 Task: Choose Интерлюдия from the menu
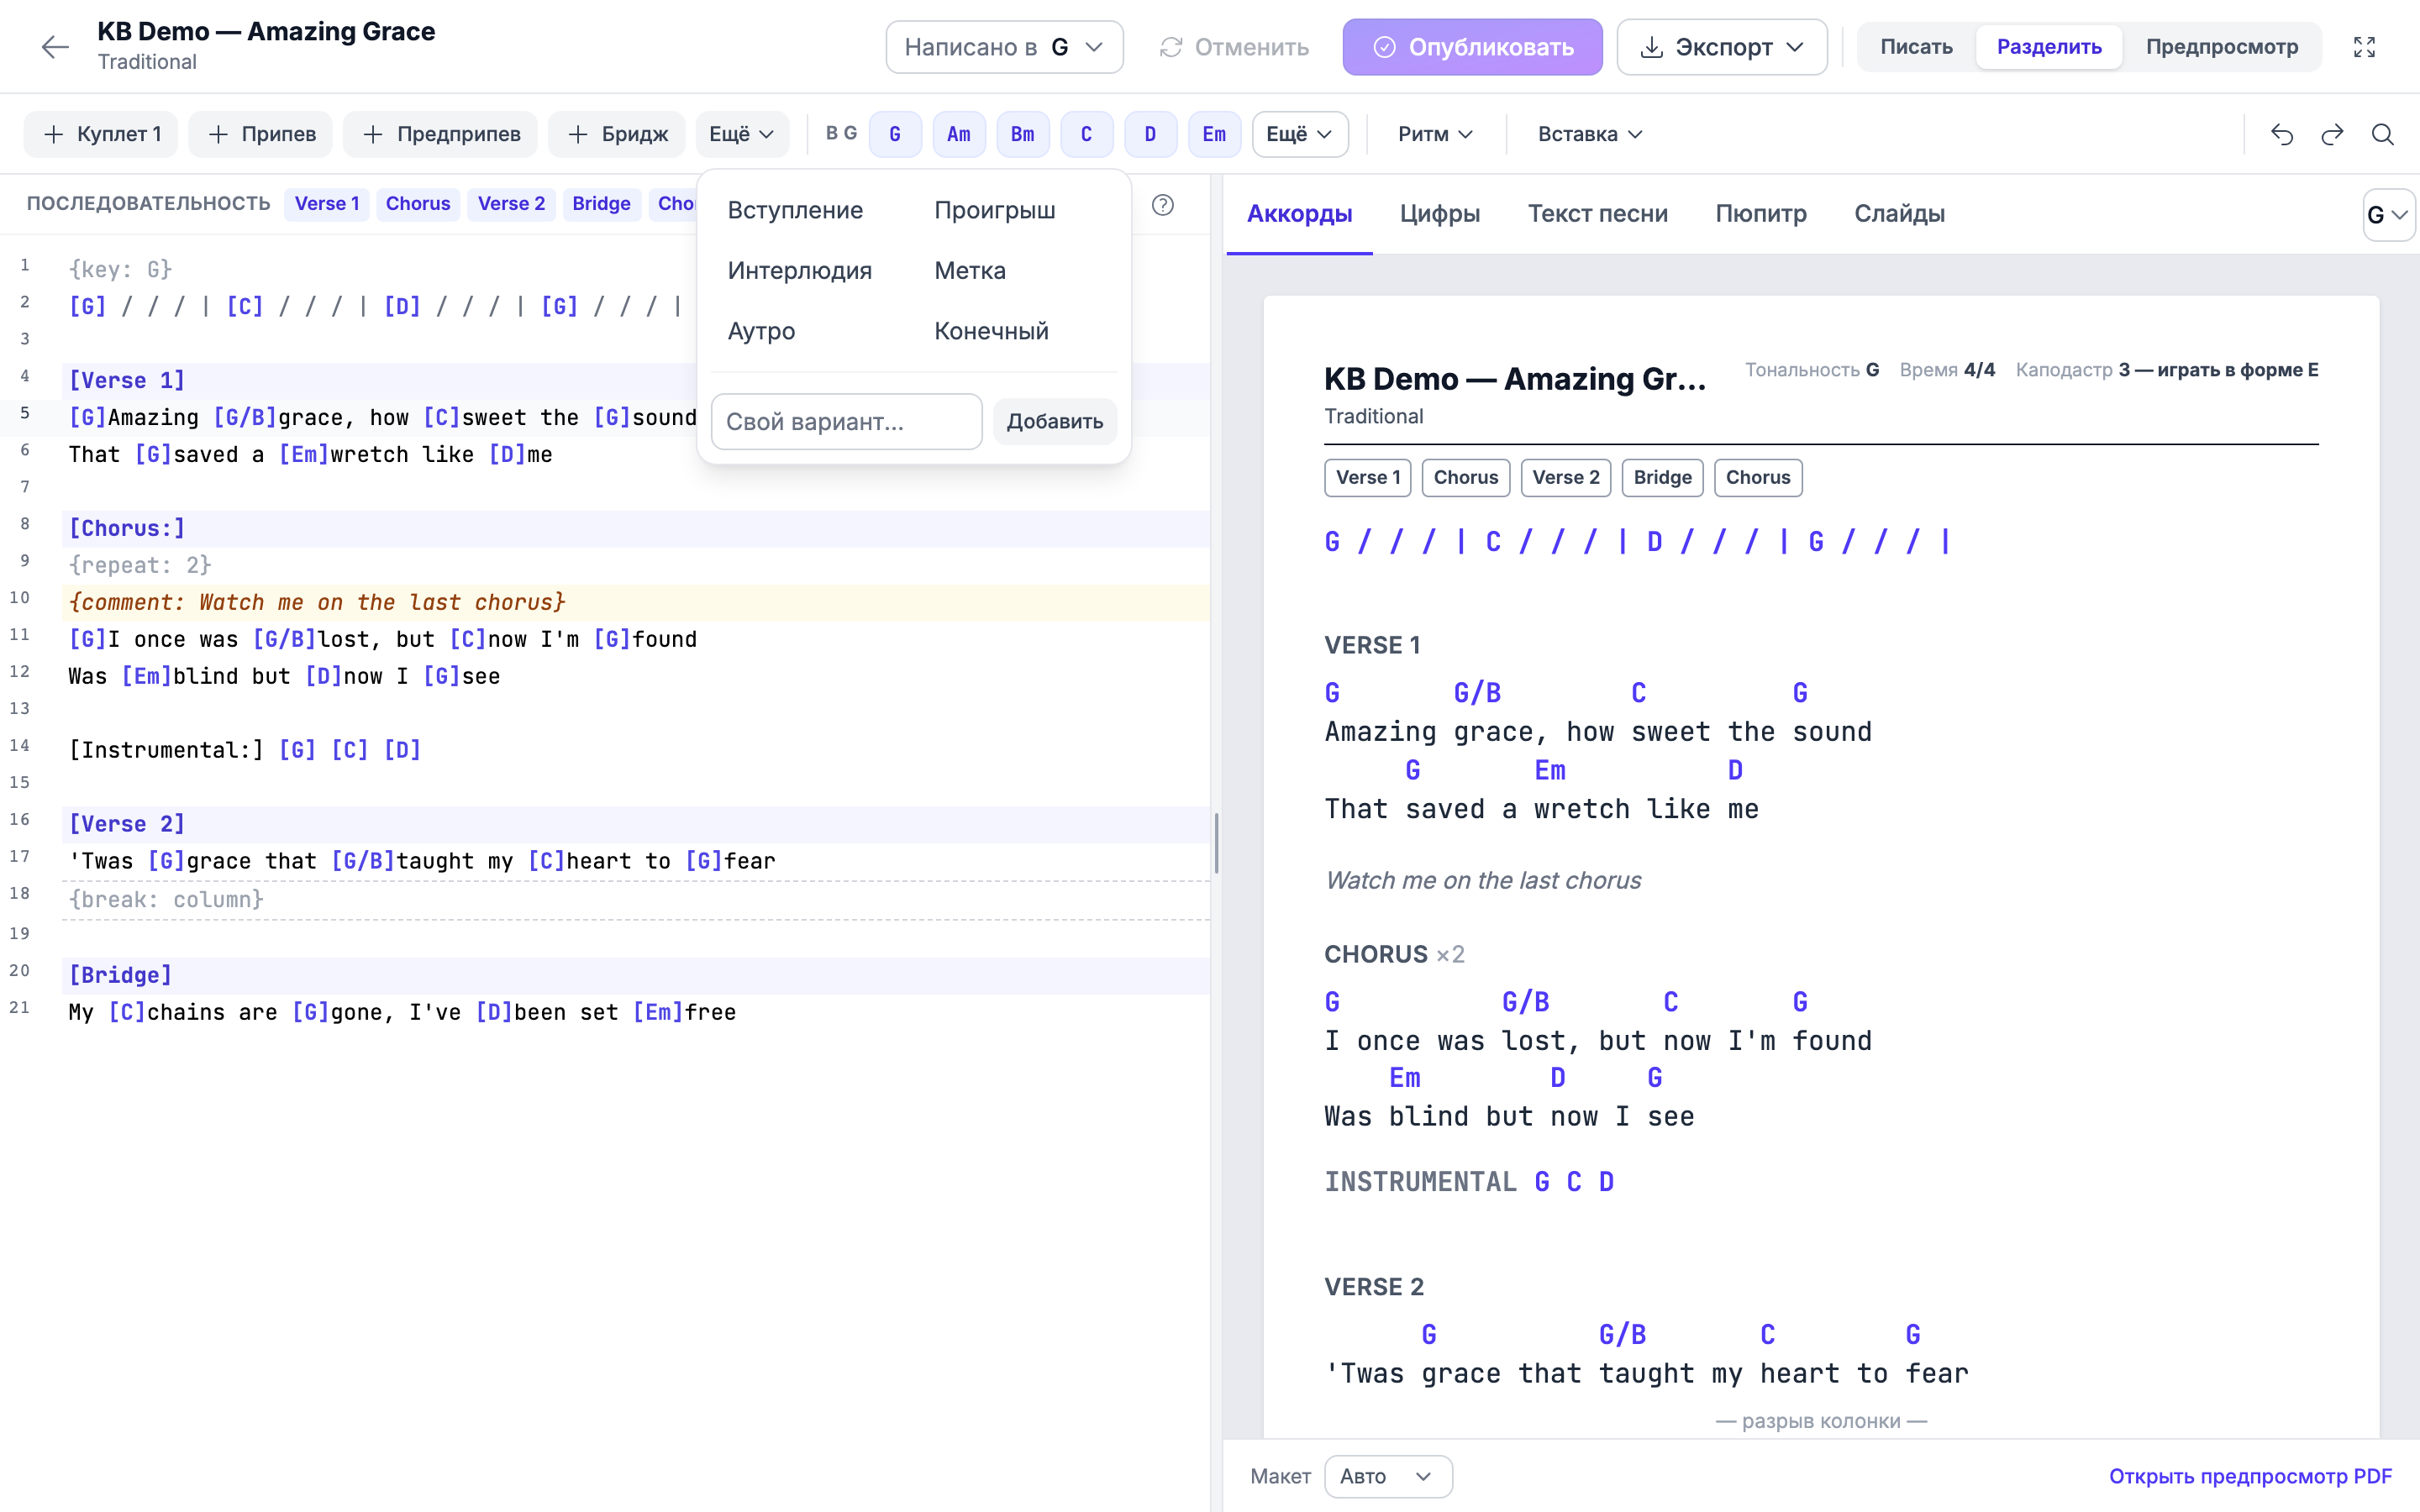(800, 270)
